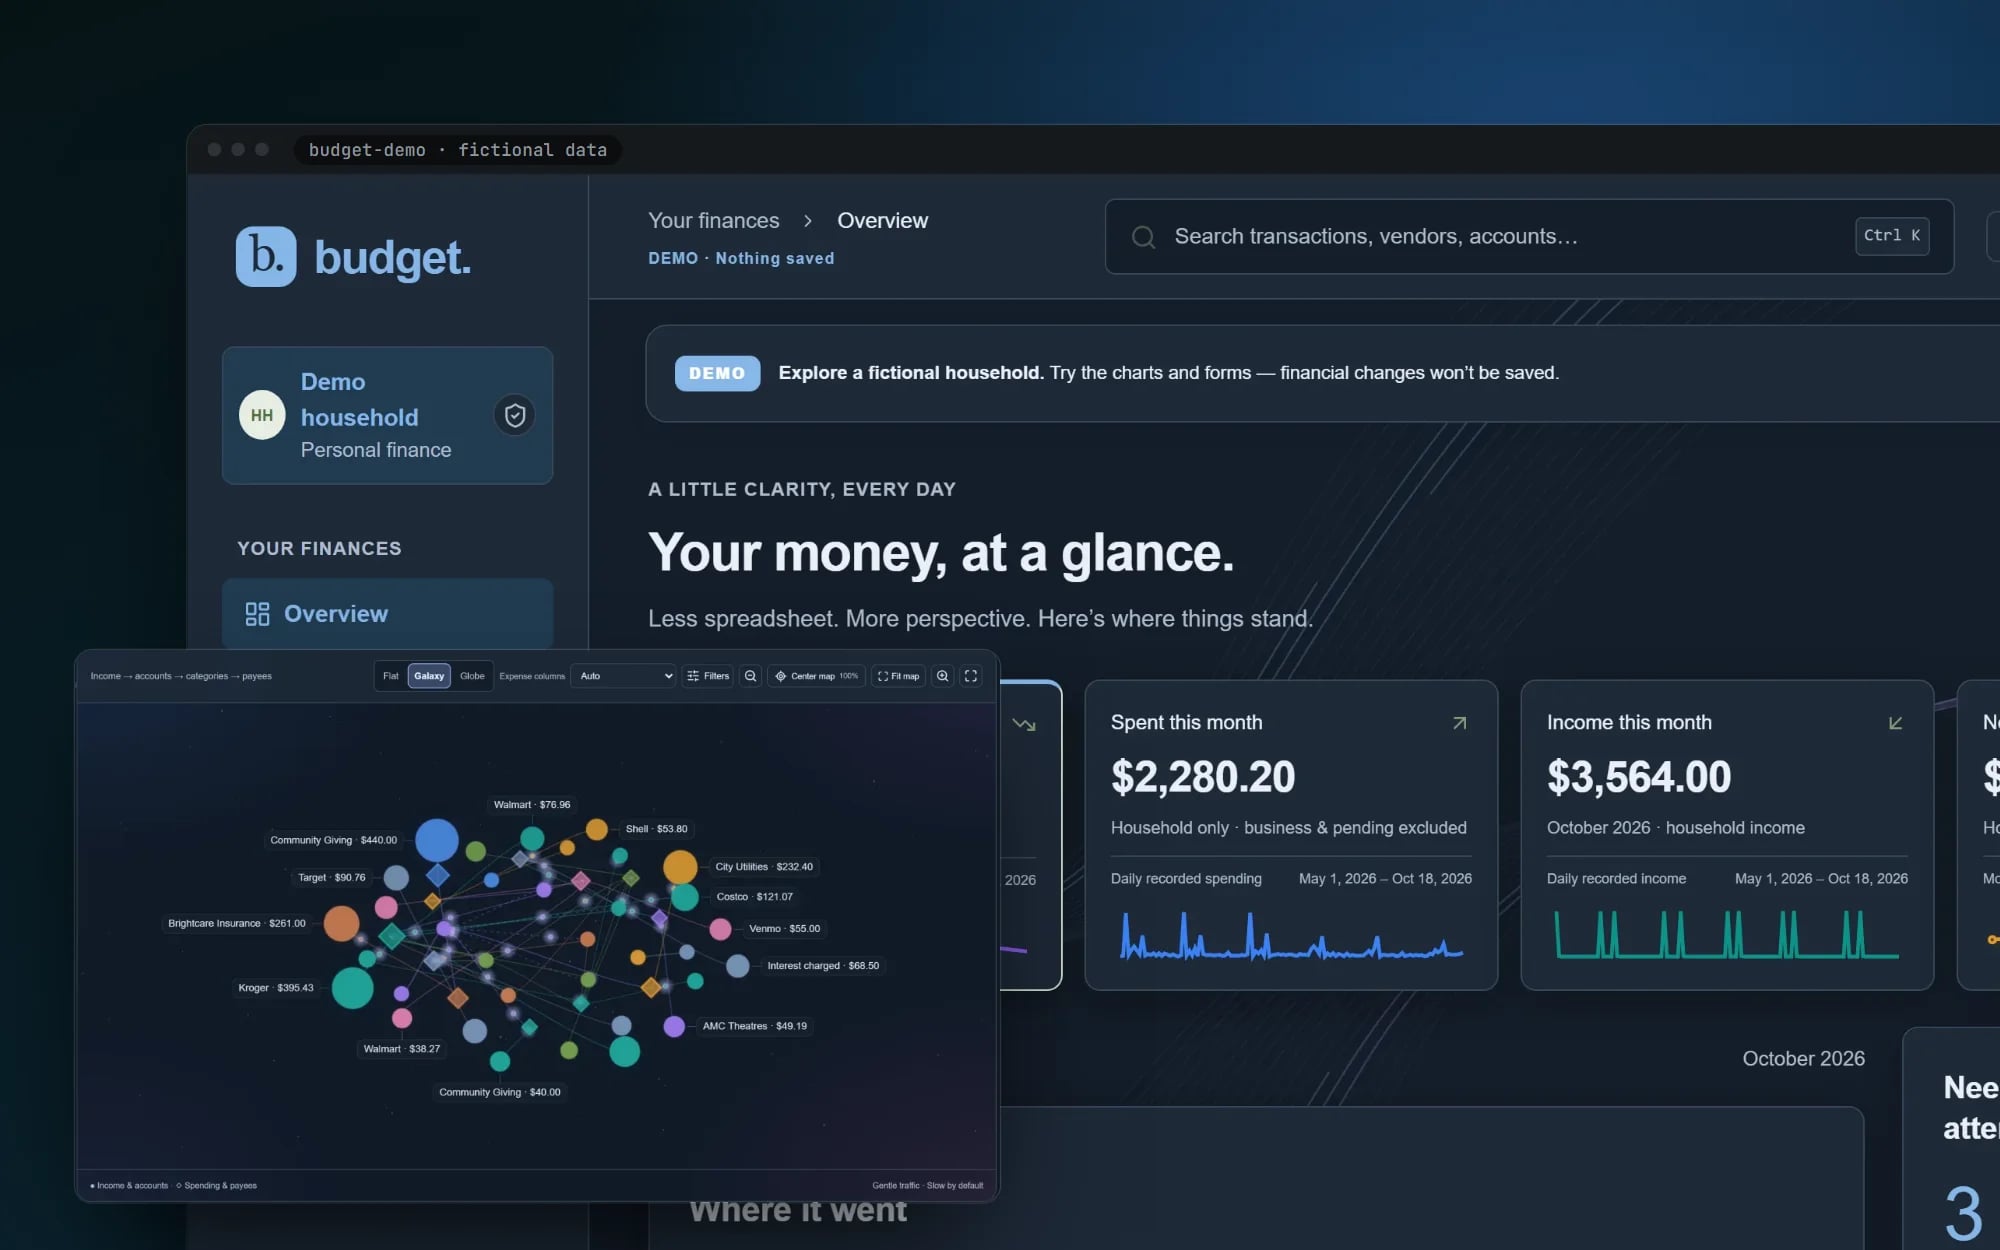Click the daily spending sparkline chart
Image resolution: width=2000 pixels, height=1250 pixels.
[1291, 936]
